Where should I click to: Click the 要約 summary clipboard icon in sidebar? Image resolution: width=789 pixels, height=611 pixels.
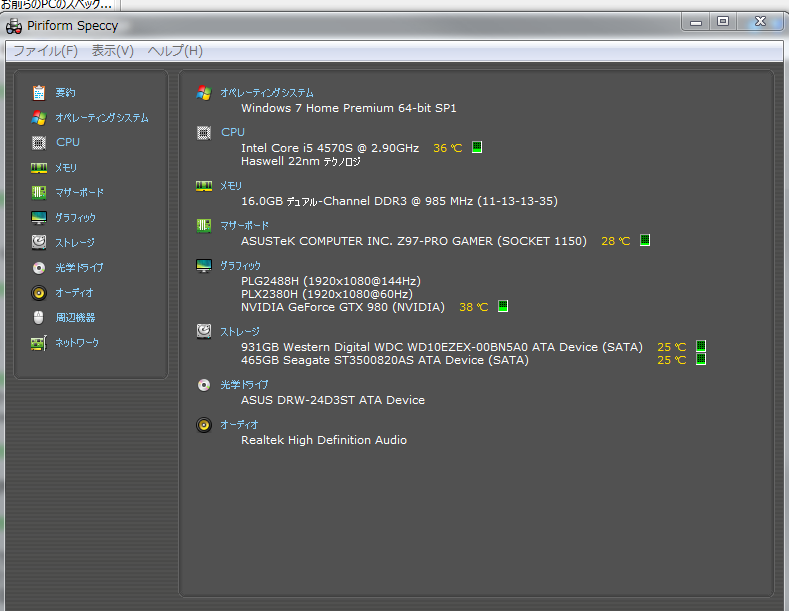tap(39, 93)
